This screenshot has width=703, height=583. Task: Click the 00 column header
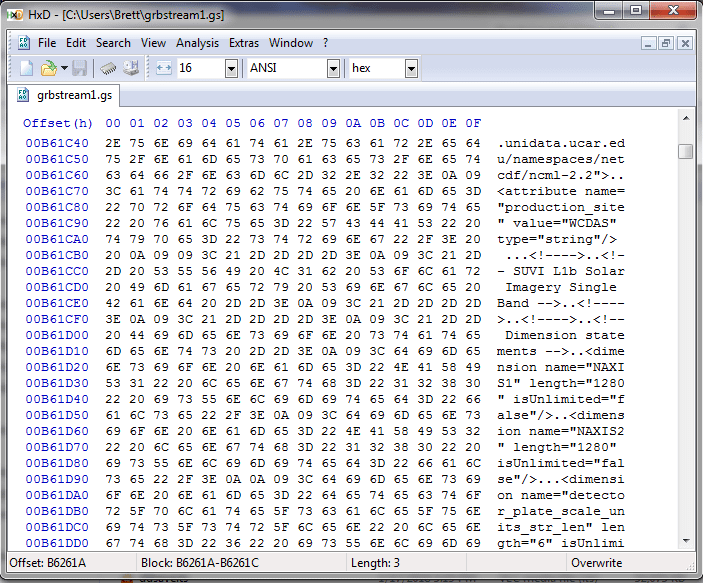113,123
